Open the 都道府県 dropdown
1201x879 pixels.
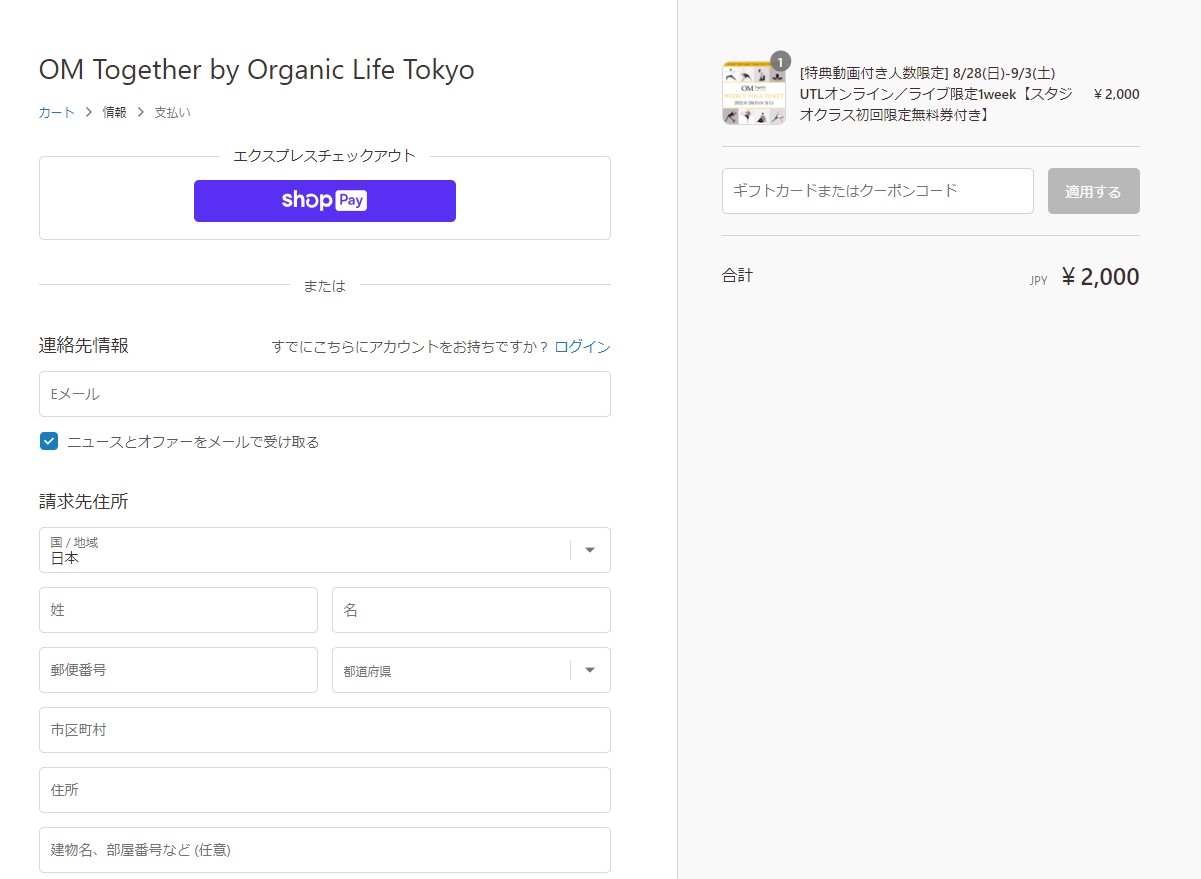[471, 670]
